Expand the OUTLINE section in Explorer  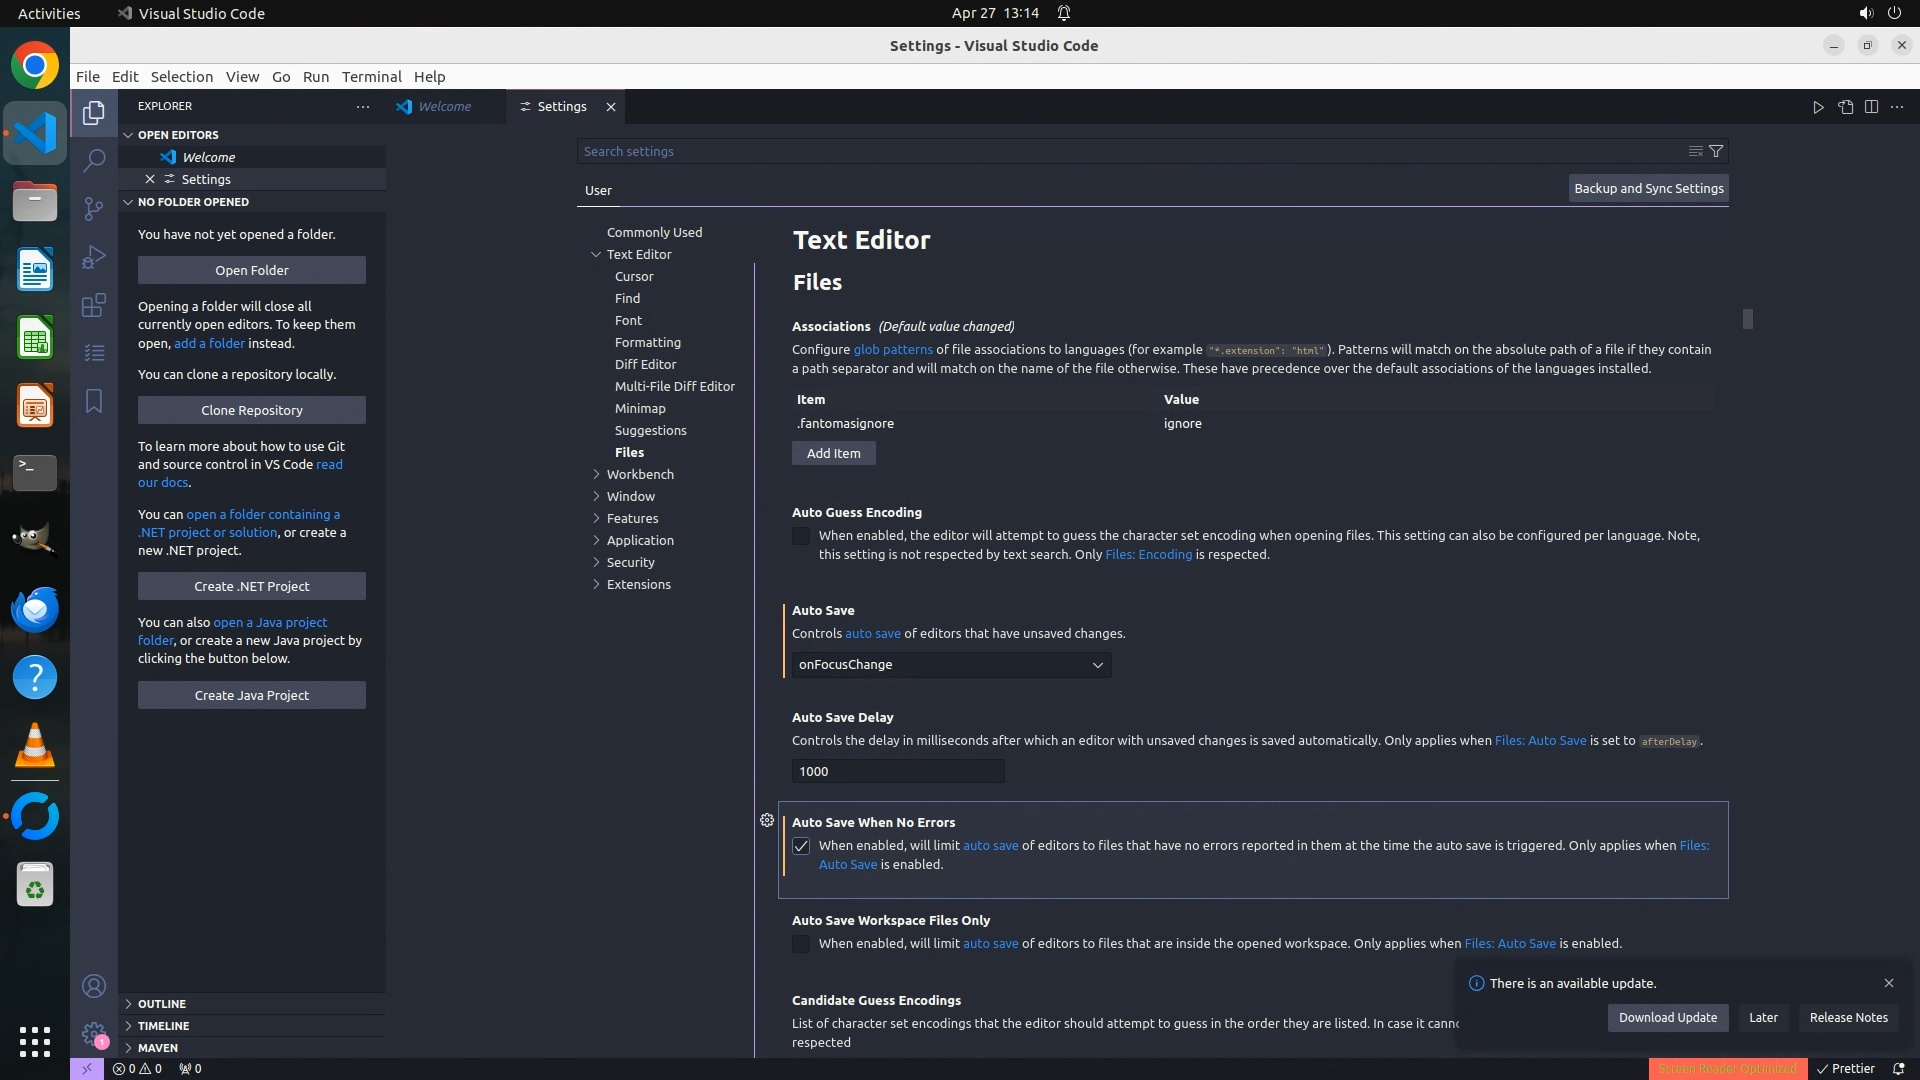(162, 1004)
